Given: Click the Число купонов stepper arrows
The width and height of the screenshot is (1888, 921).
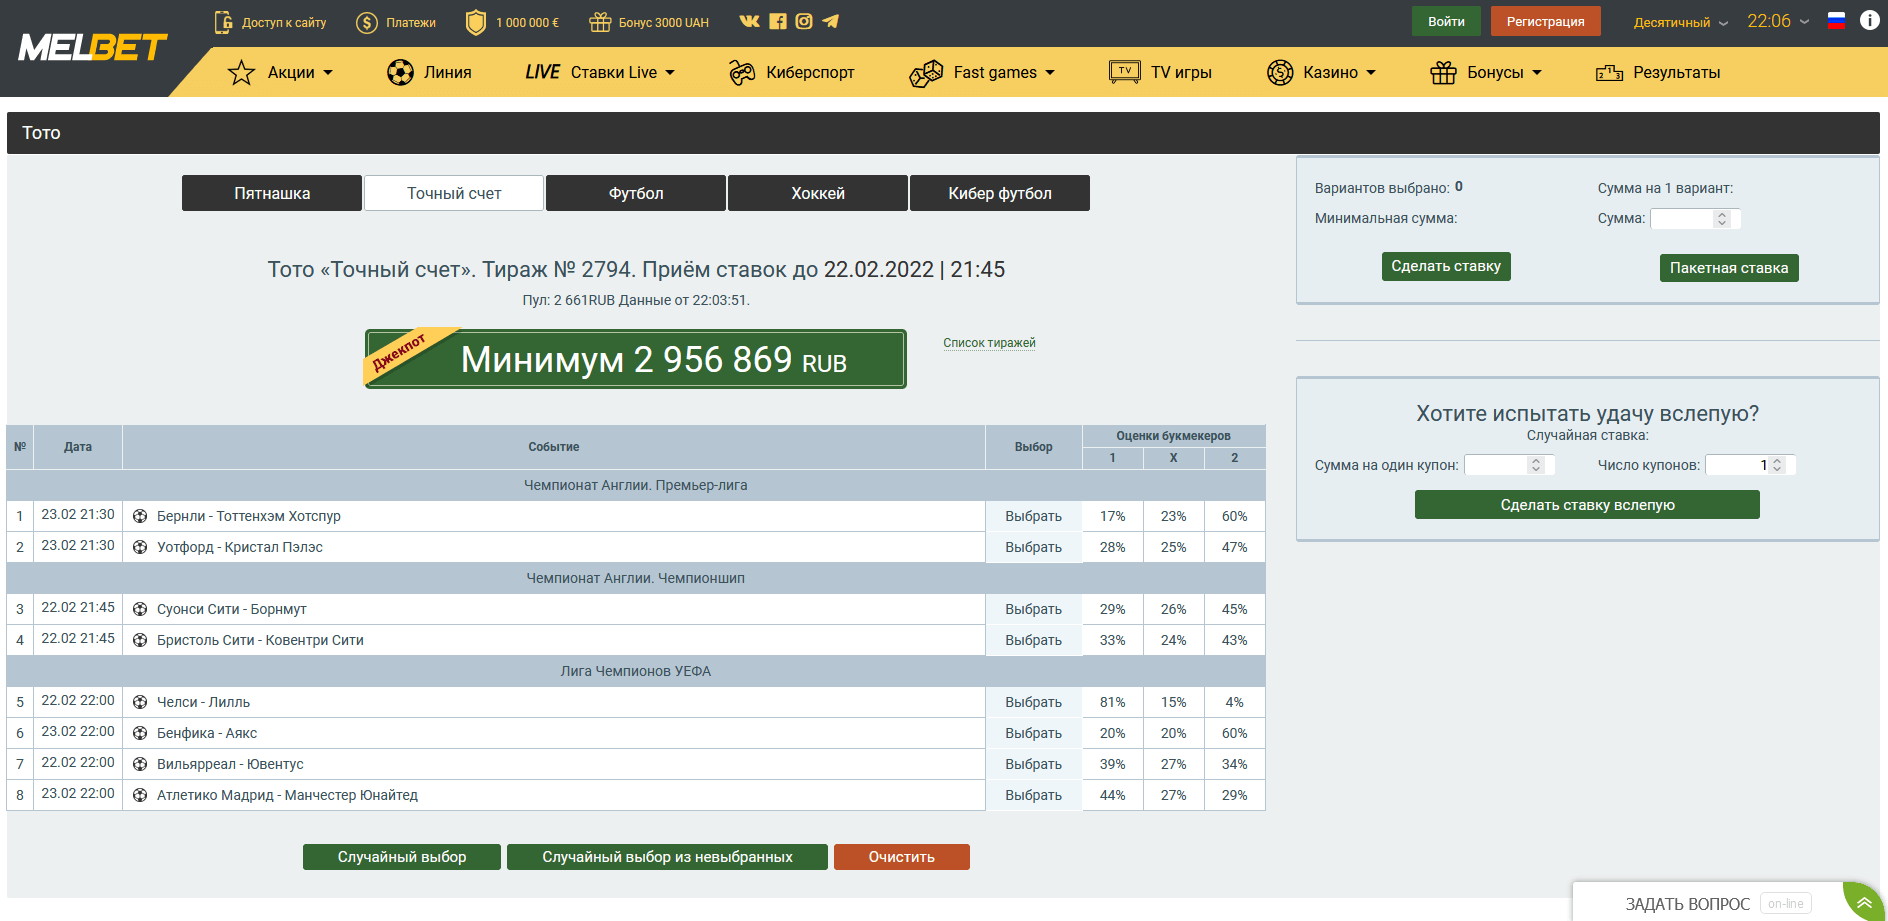Looking at the screenshot, I should point(1777,465).
